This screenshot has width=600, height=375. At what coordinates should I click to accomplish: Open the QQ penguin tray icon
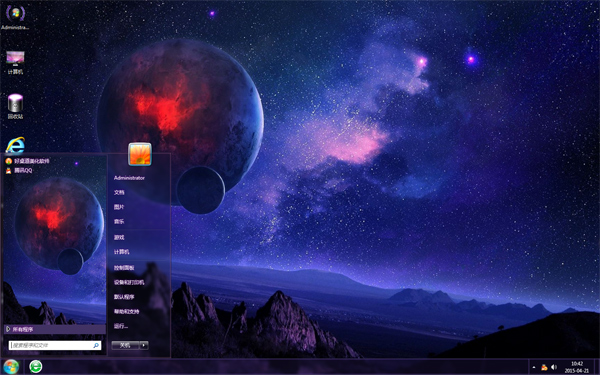click(x=544, y=367)
